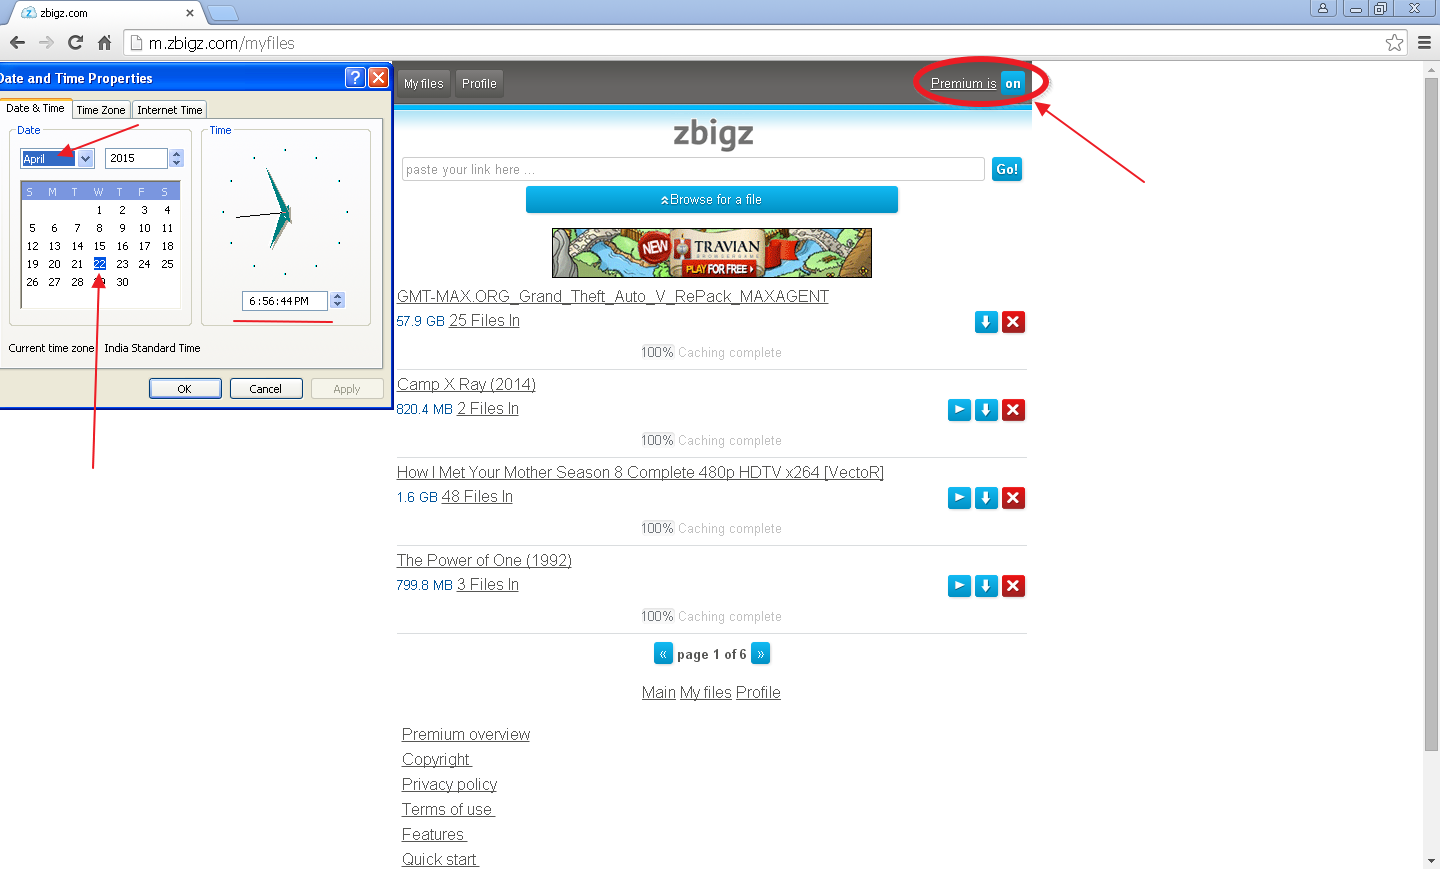Open help in Date and Time Properties
The image size is (1440, 869).
[x=355, y=78]
